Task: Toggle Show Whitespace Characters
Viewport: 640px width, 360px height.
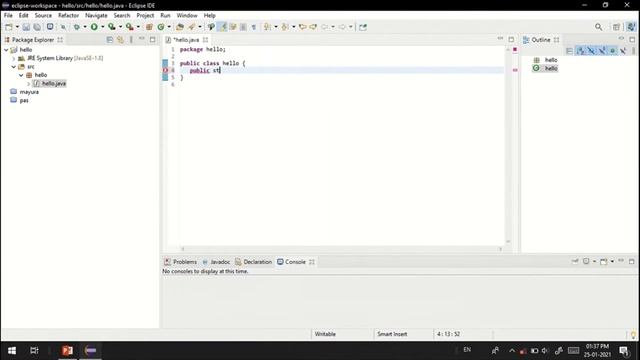Action: click(x=253, y=27)
